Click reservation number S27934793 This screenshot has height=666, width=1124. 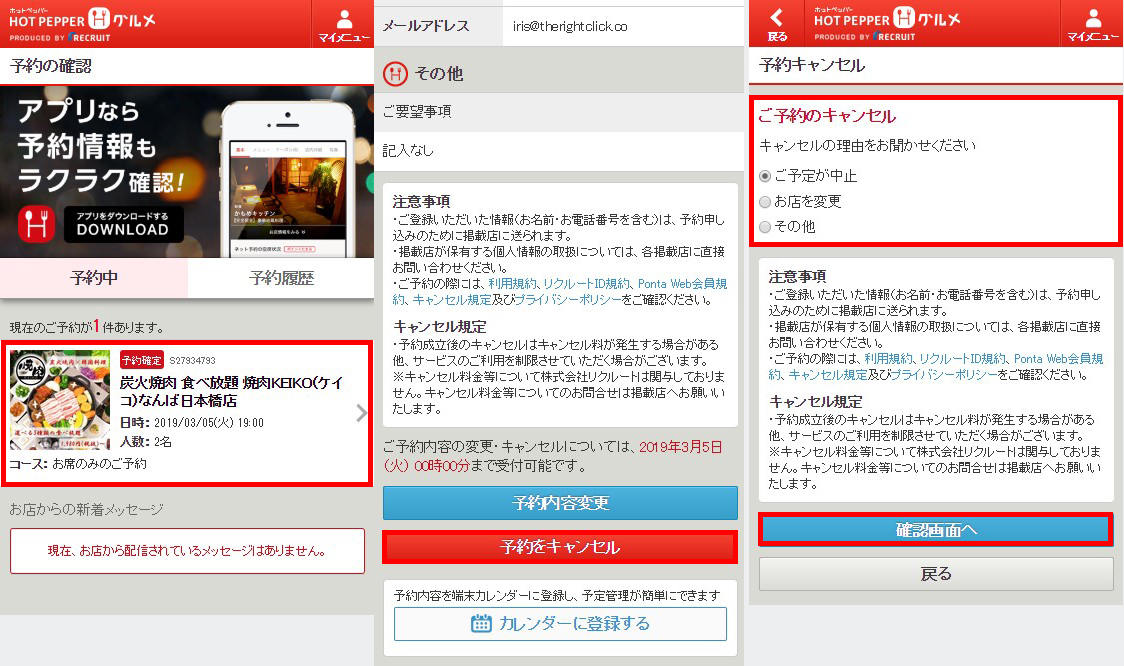[192, 361]
